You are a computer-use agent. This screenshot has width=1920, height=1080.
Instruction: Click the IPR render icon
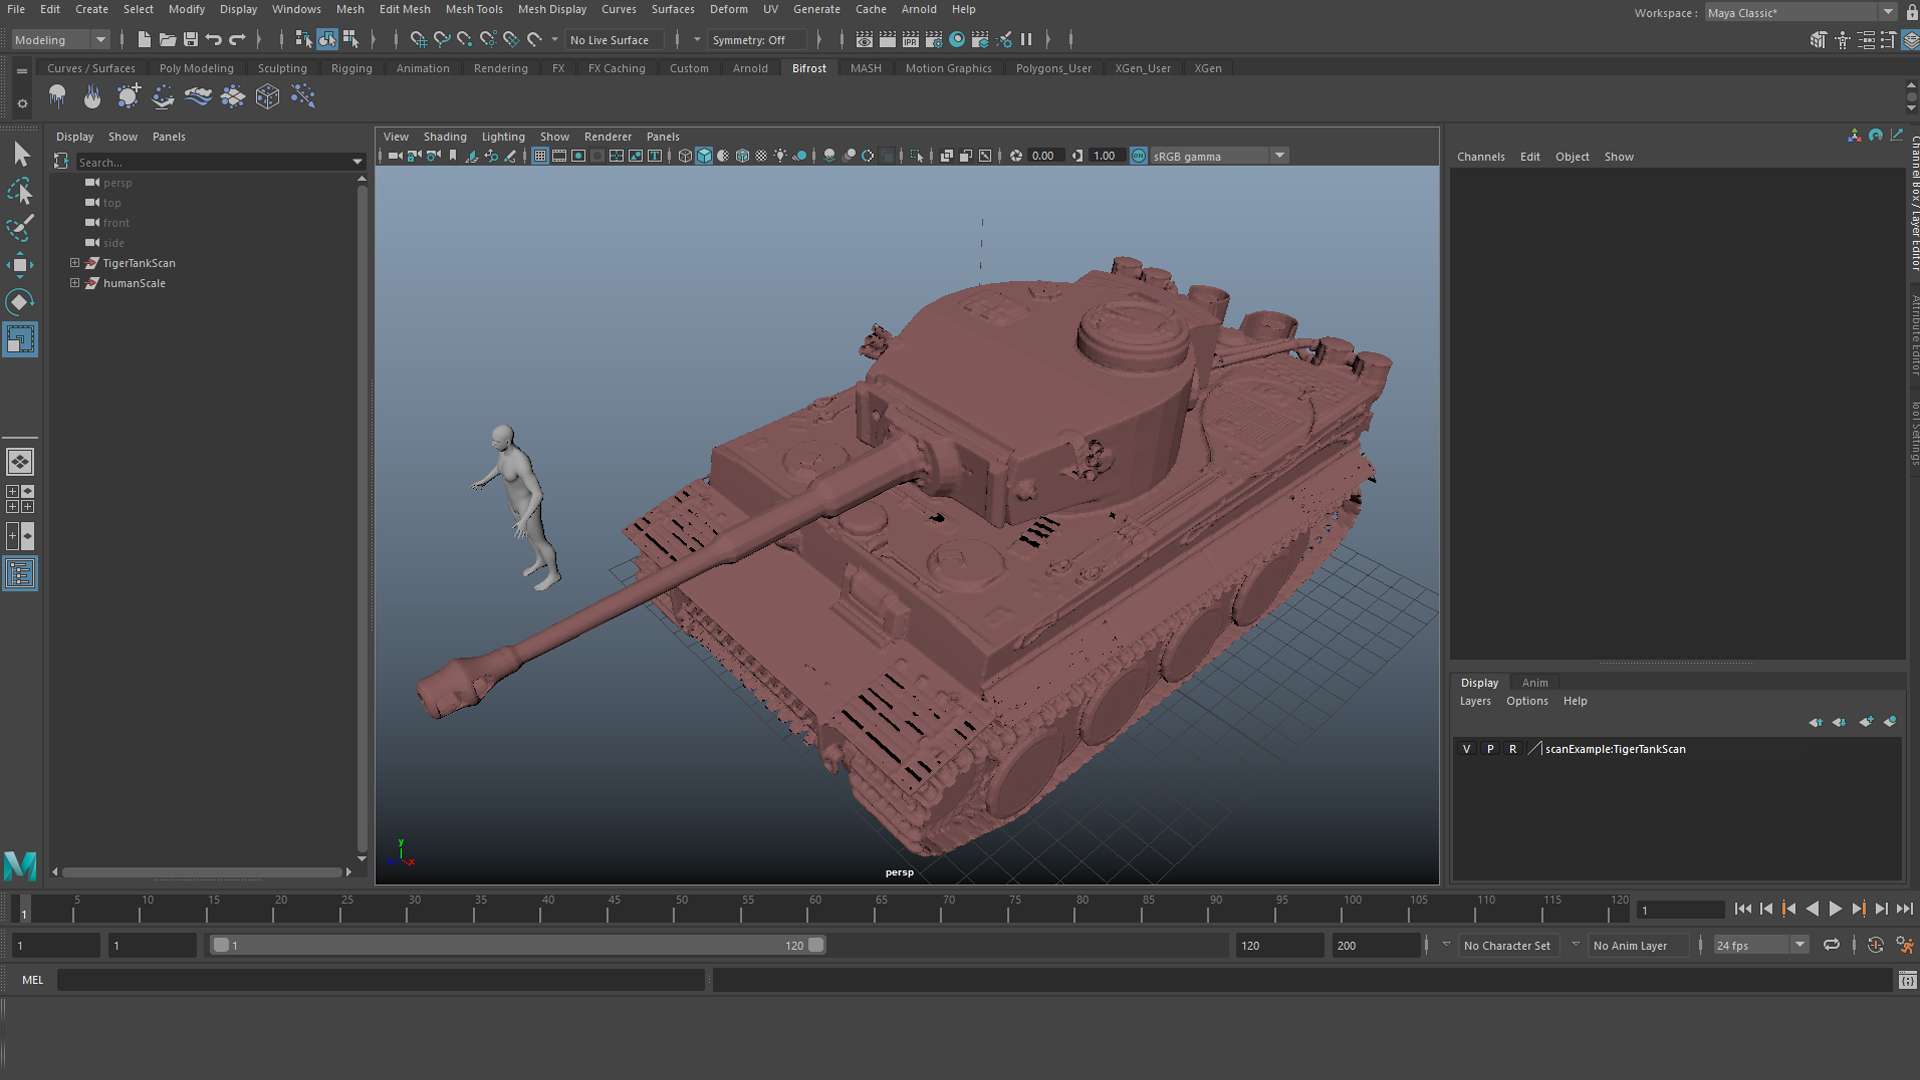[x=910, y=40]
